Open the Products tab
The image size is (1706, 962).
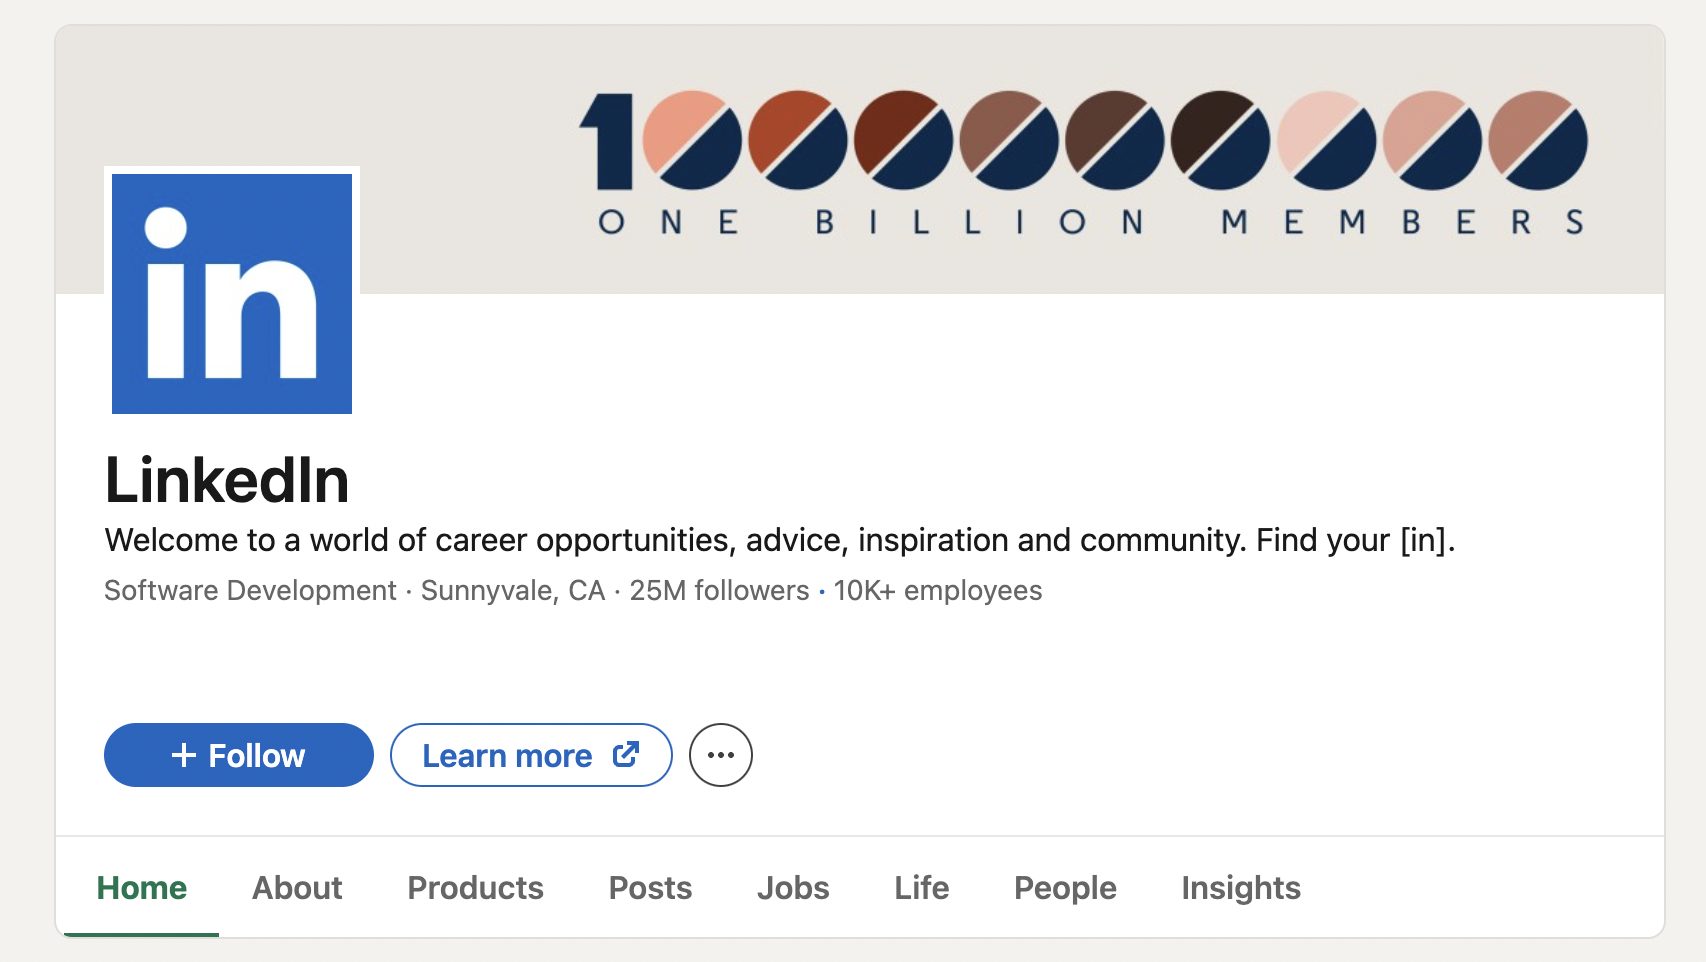tap(474, 887)
